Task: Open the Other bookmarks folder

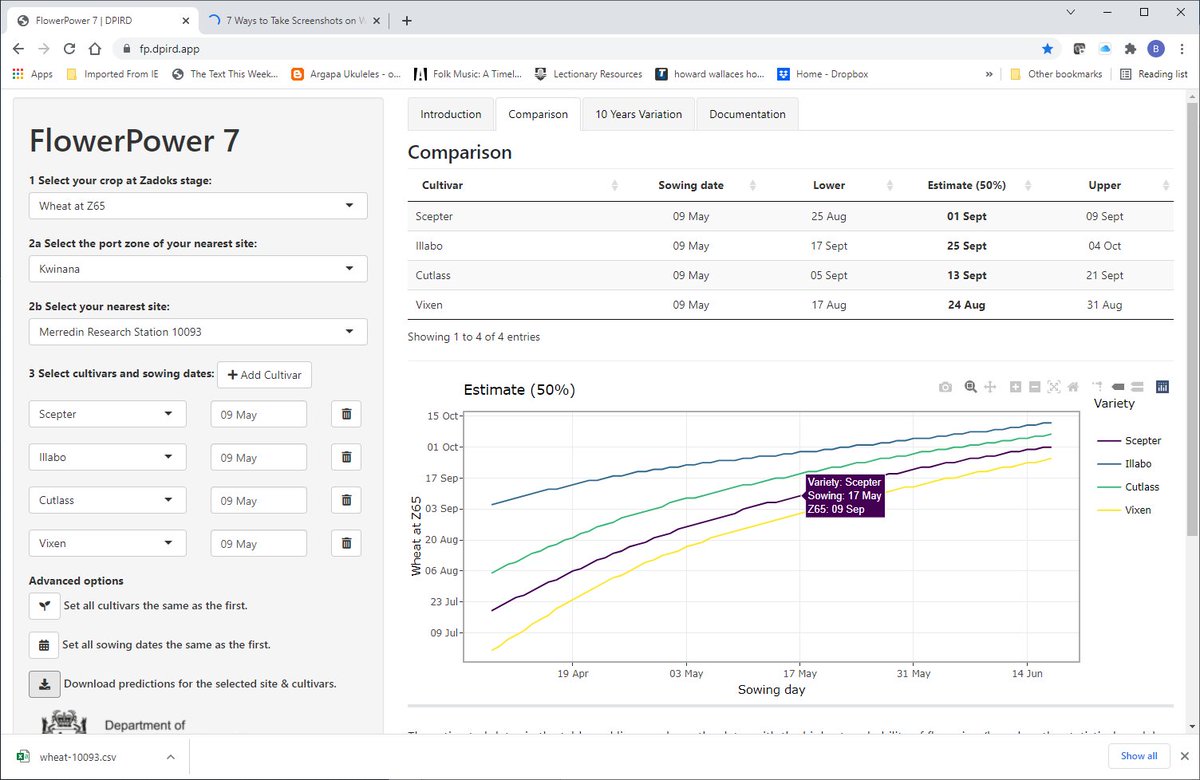Action: click(x=1056, y=74)
